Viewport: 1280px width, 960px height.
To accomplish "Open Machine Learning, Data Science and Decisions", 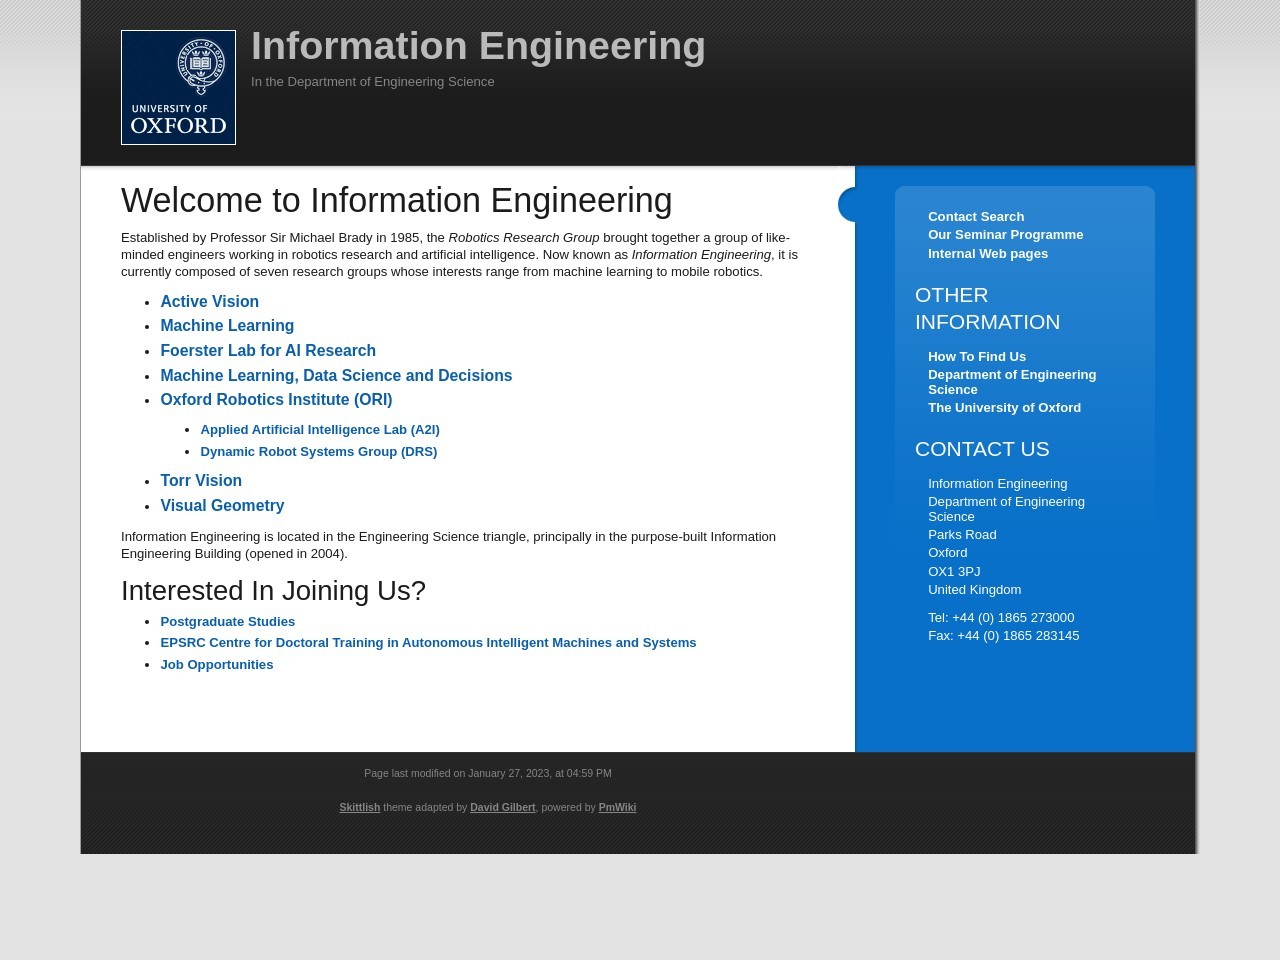I will click(336, 375).
